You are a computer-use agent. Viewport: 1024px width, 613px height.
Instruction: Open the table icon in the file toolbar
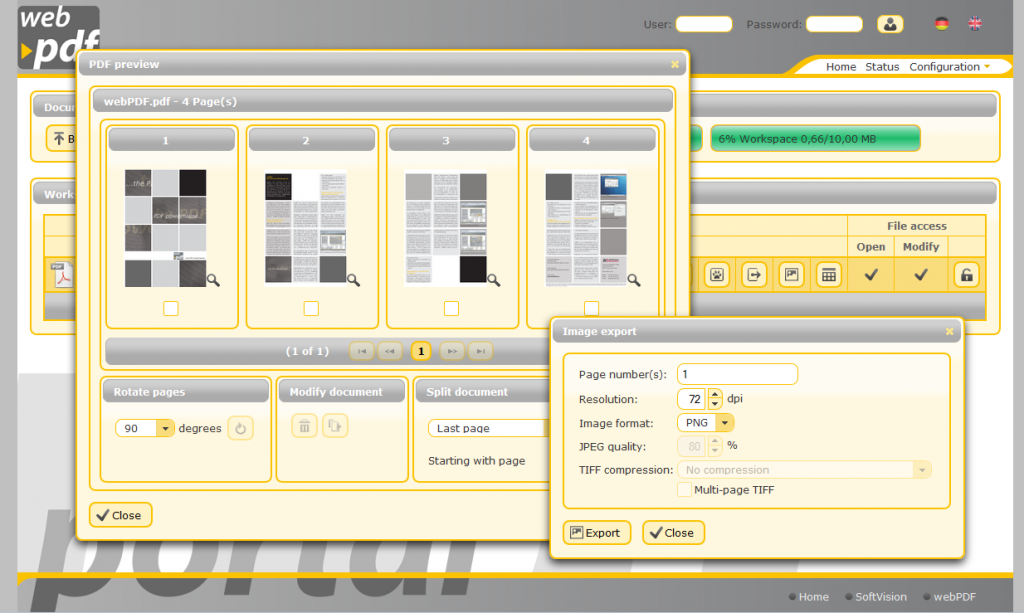point(828,274)
